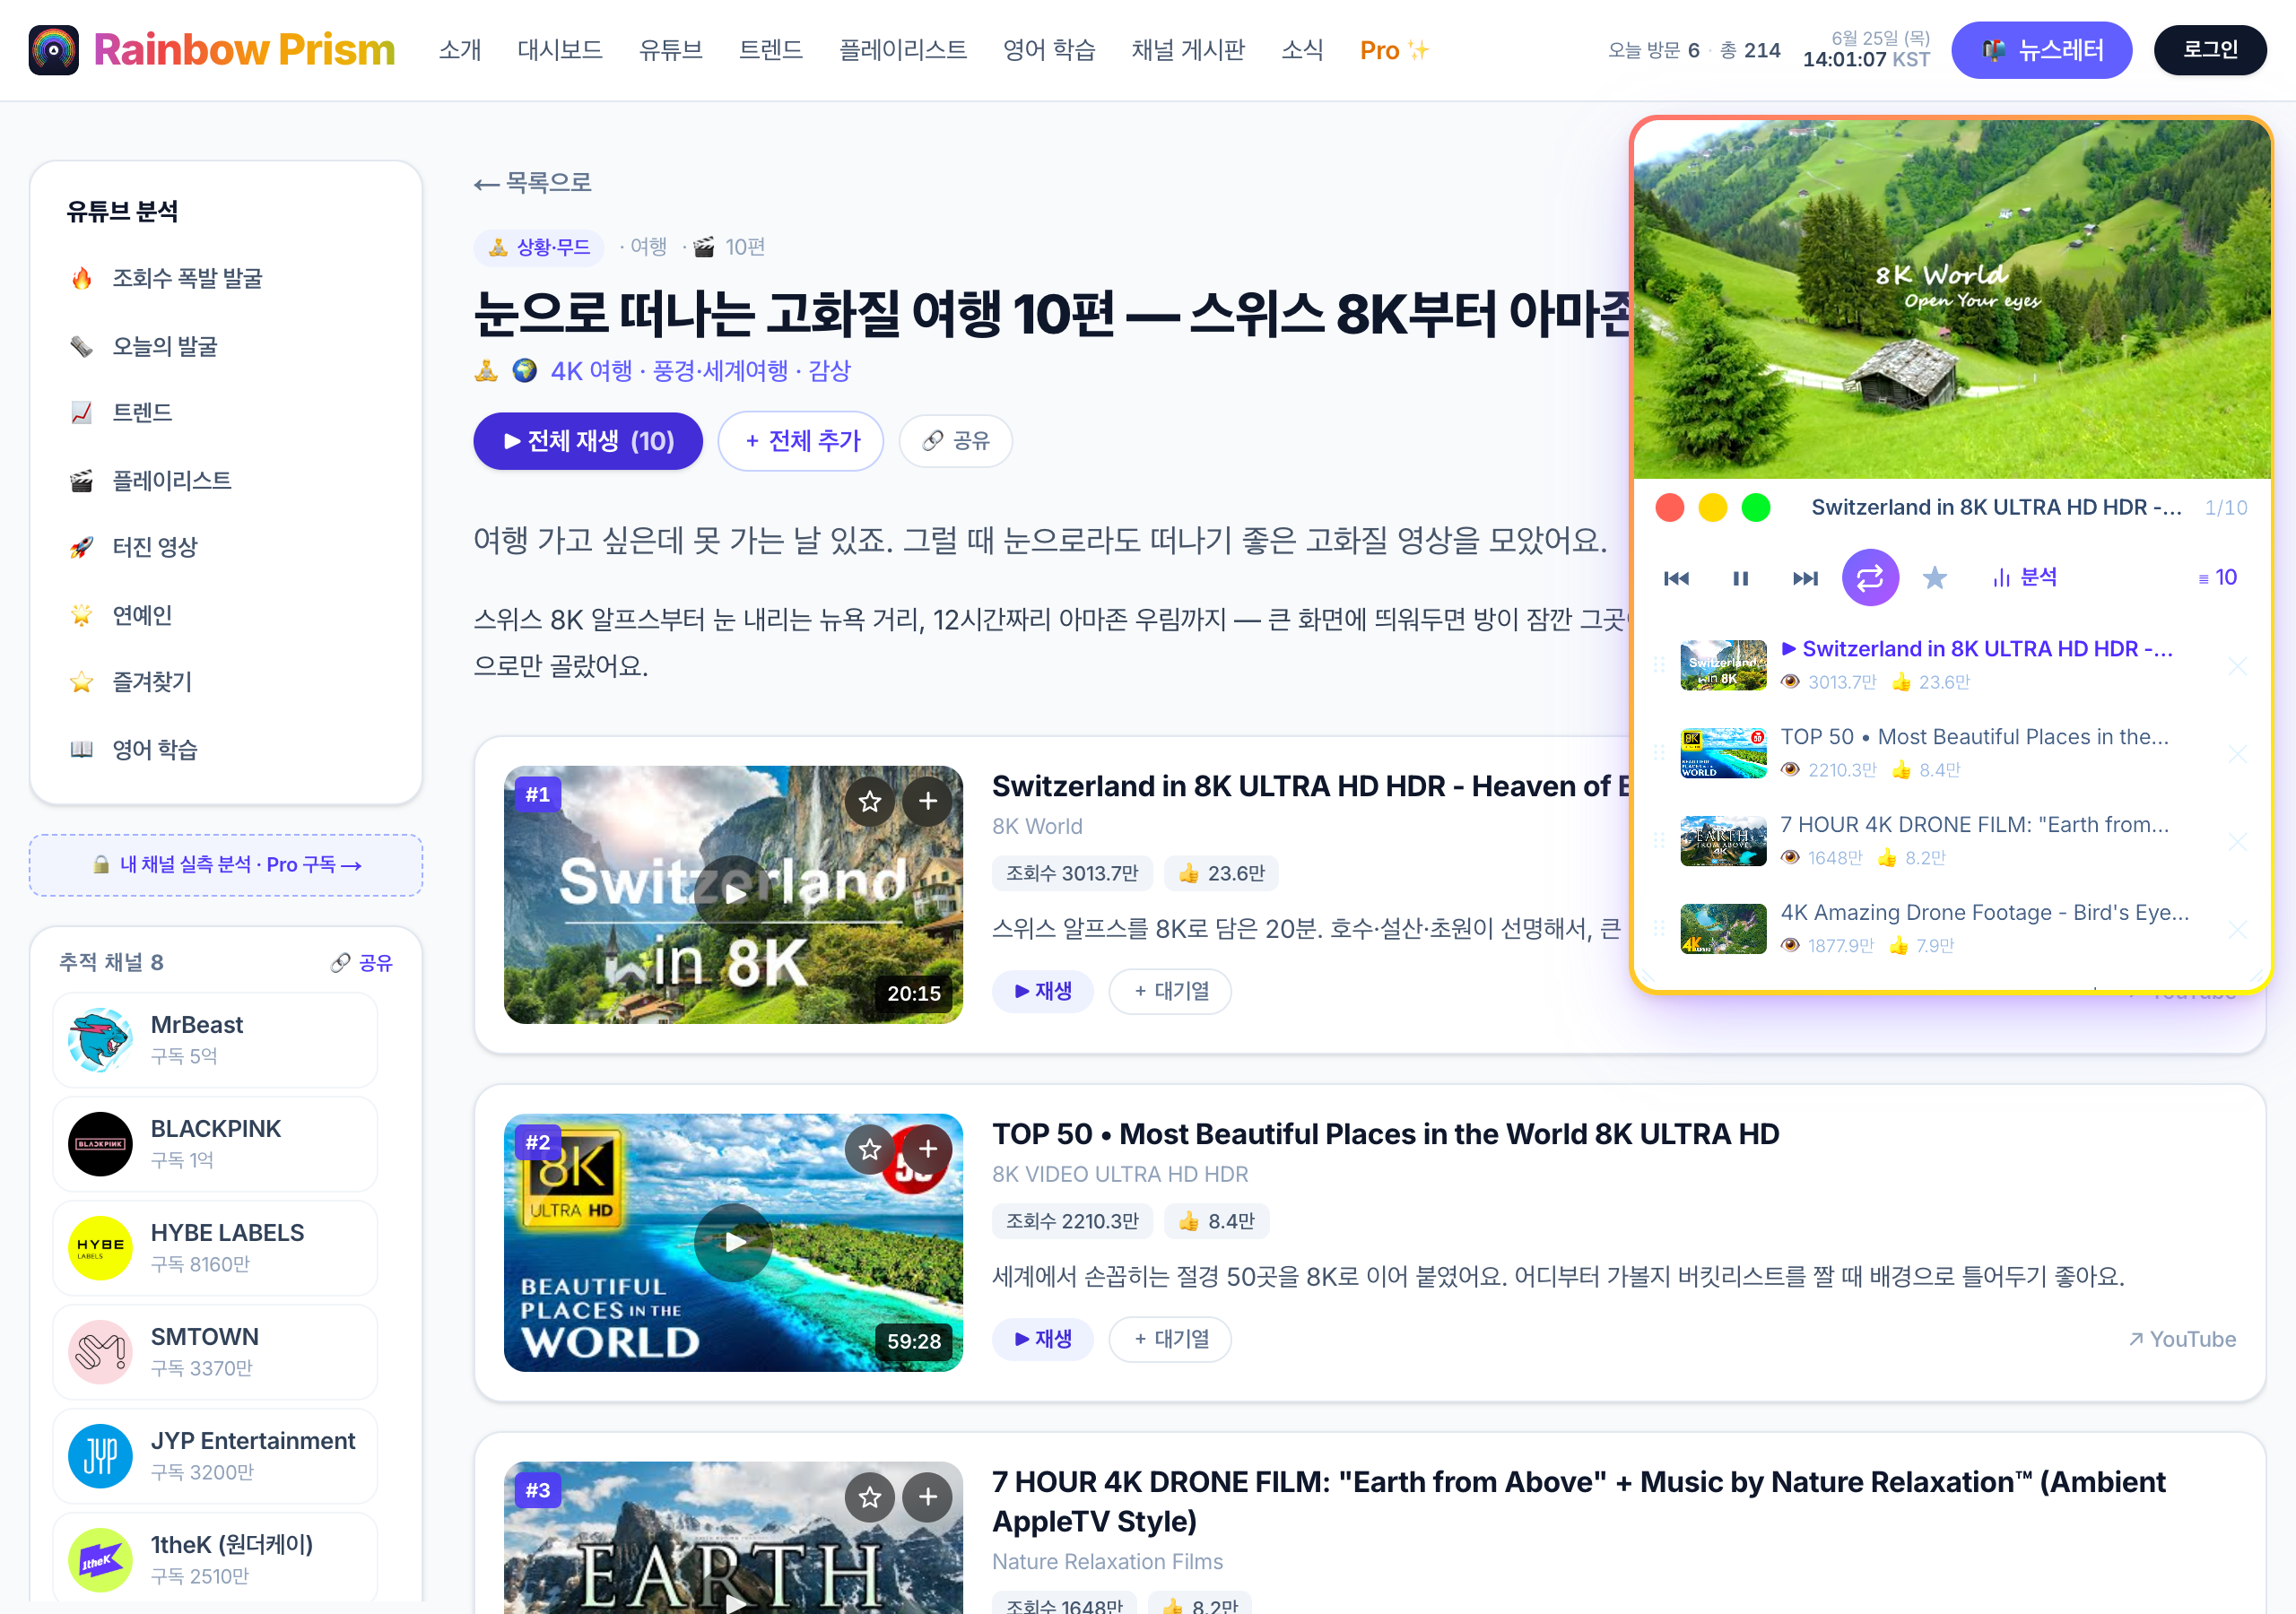The height and width of the screenshot is (1614, 2296).
Task: Click 내 채널 실측 분석 Pro 구독 banner
Action: pos(226,865)
